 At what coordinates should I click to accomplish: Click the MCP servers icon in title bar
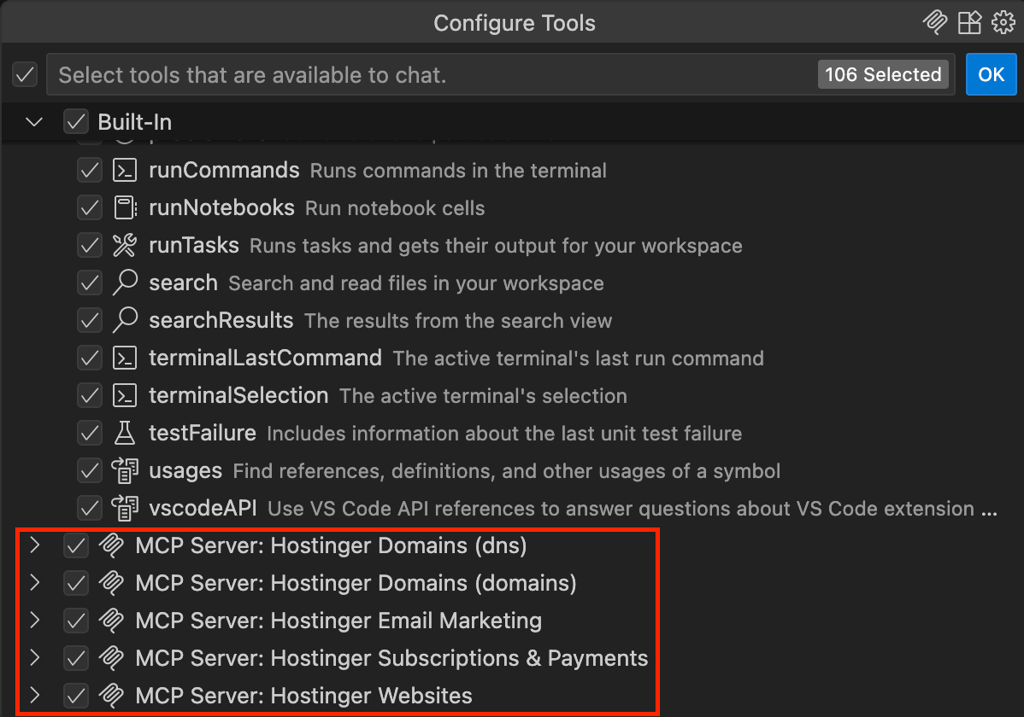(935, 23)
